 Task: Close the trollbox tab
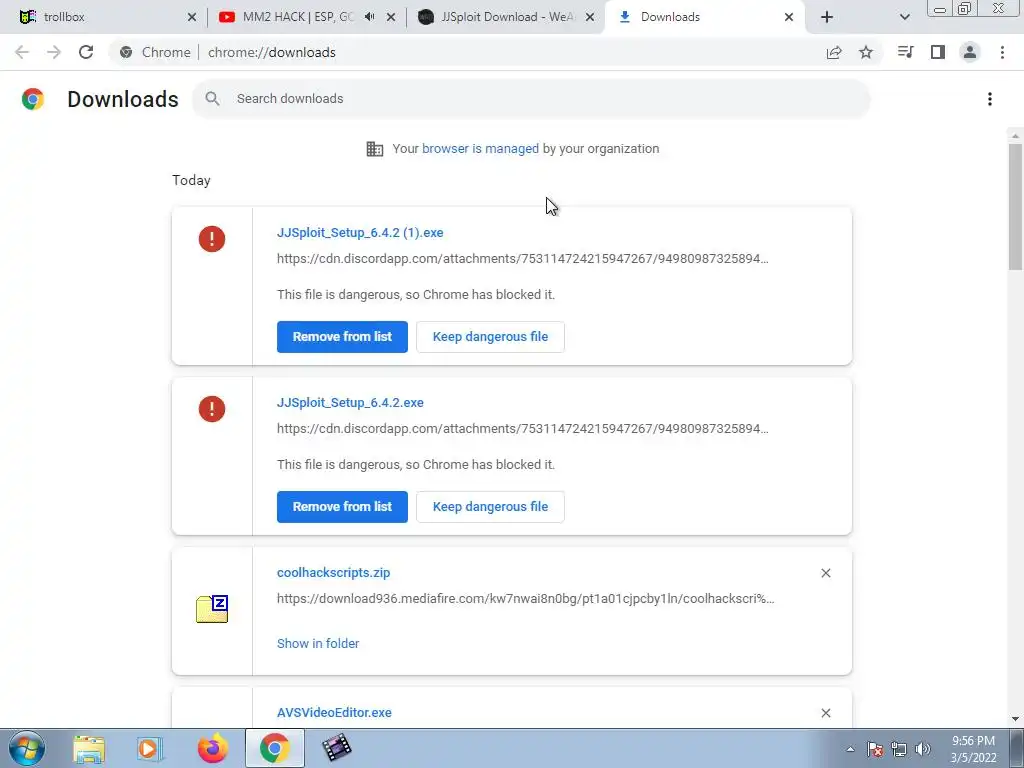[x=191, y=18]
